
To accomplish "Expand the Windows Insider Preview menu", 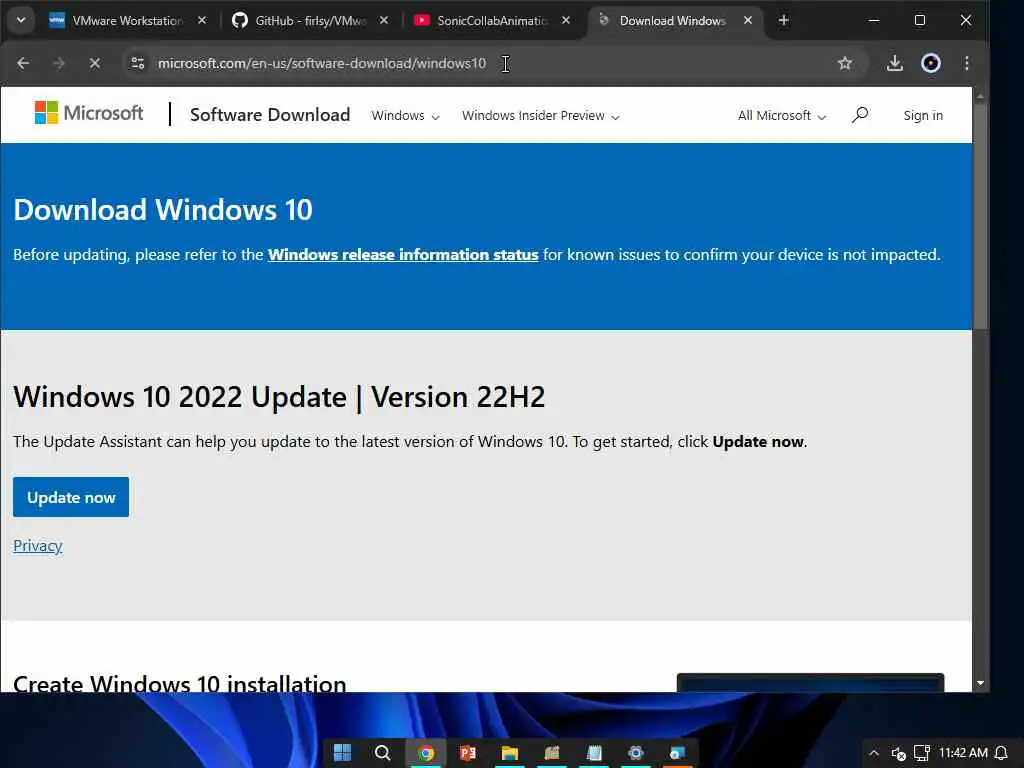I will (541, 116).
